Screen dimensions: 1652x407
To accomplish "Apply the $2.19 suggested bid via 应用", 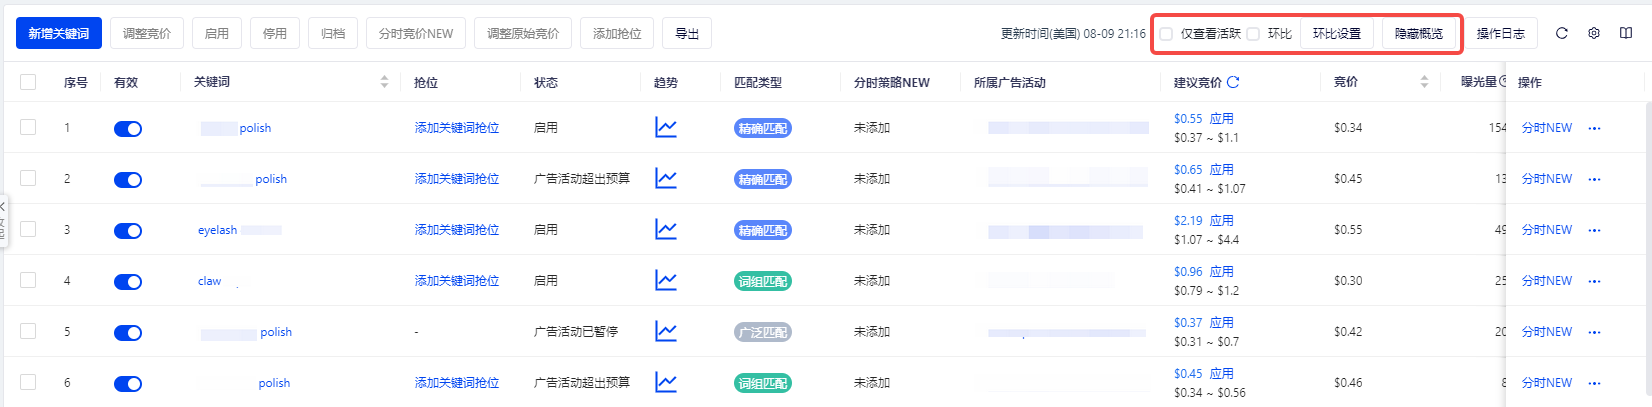I will tap(1222, 220).
